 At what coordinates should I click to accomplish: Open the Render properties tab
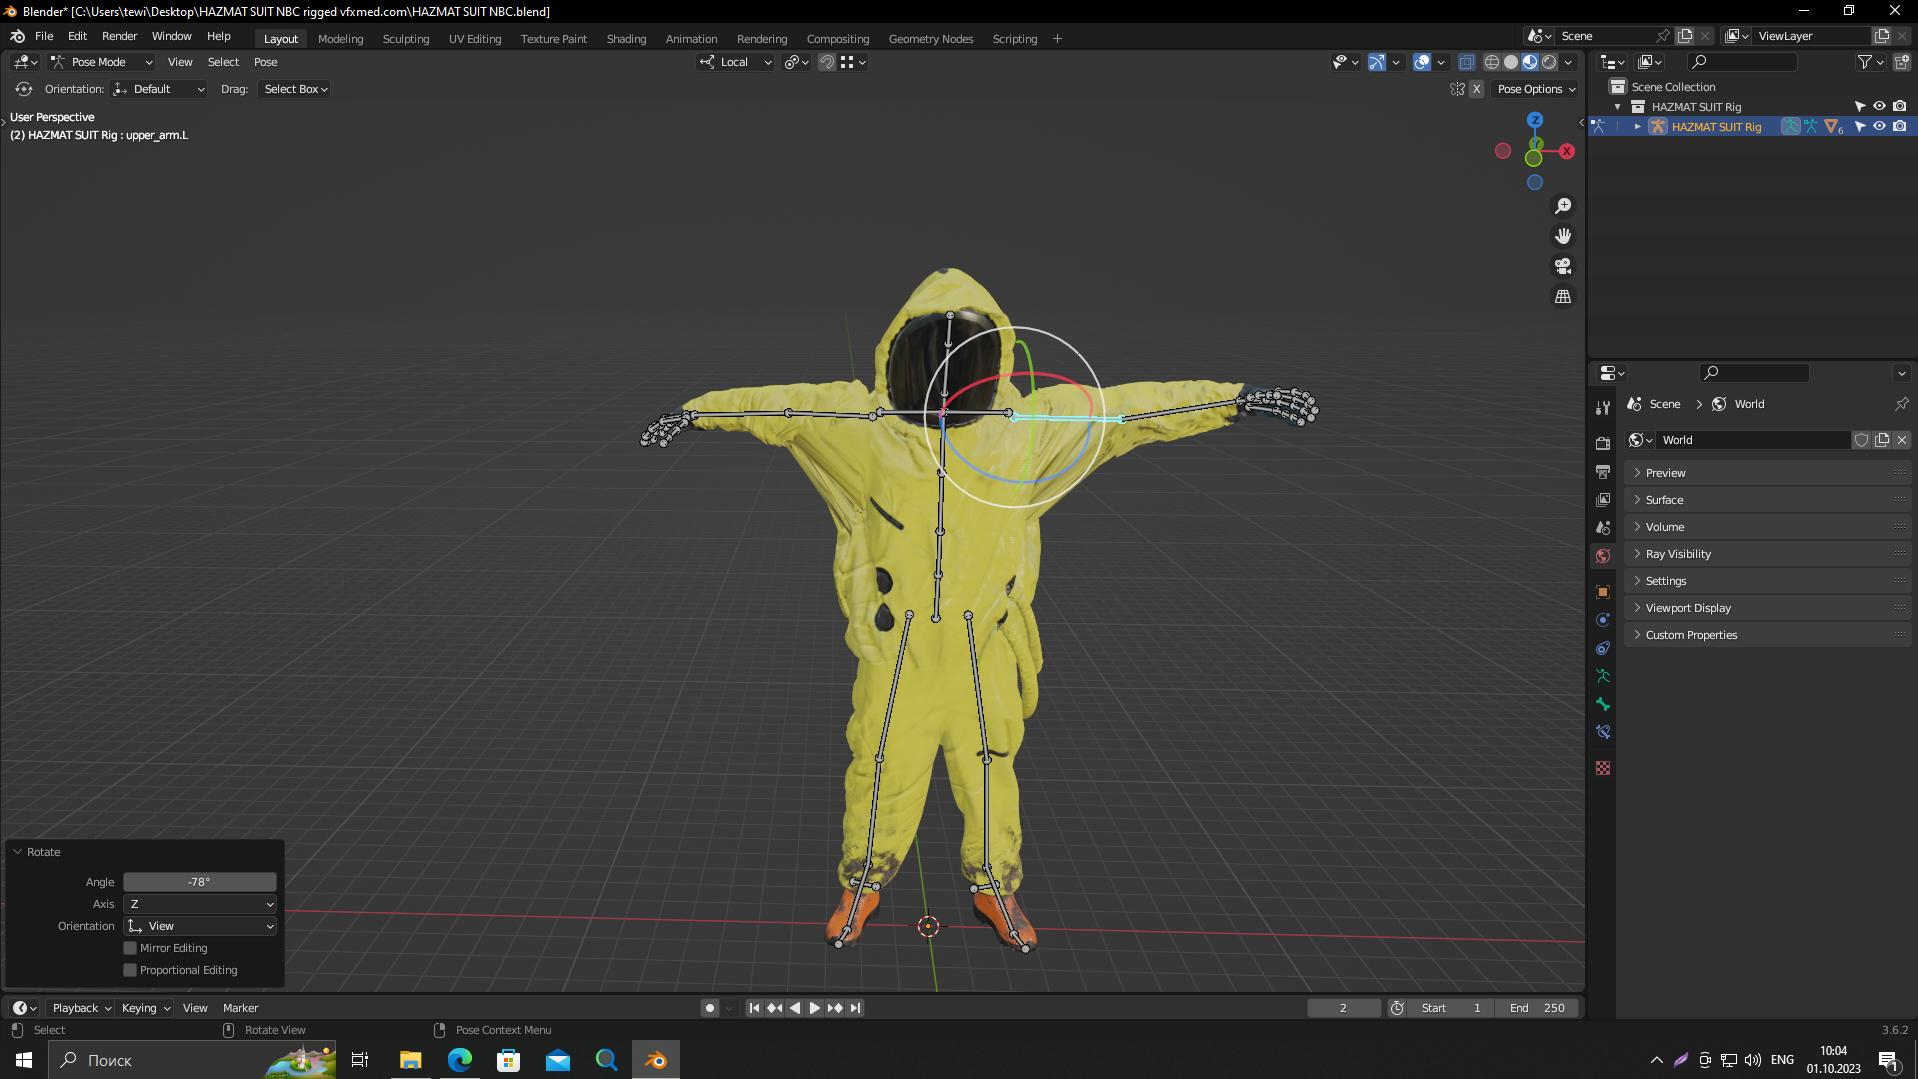(1603, 443)
